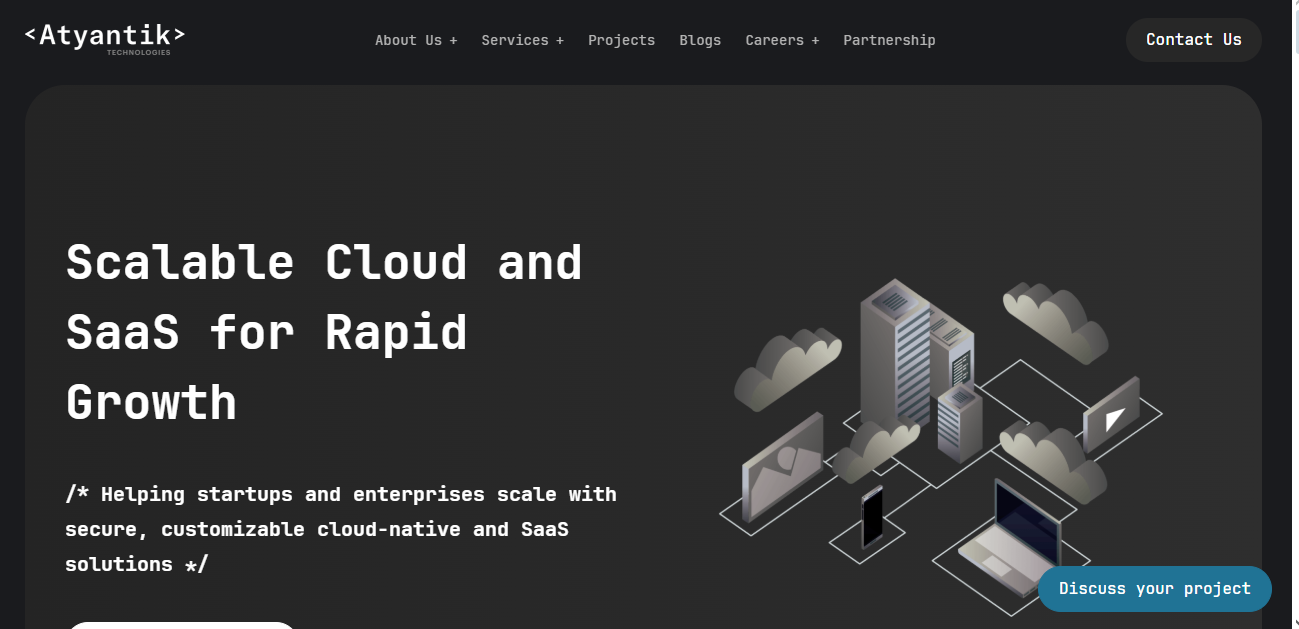Click the Helping startups and enterprises tagline
This screenshot has height=629, width=1299.
pos(340,529)
